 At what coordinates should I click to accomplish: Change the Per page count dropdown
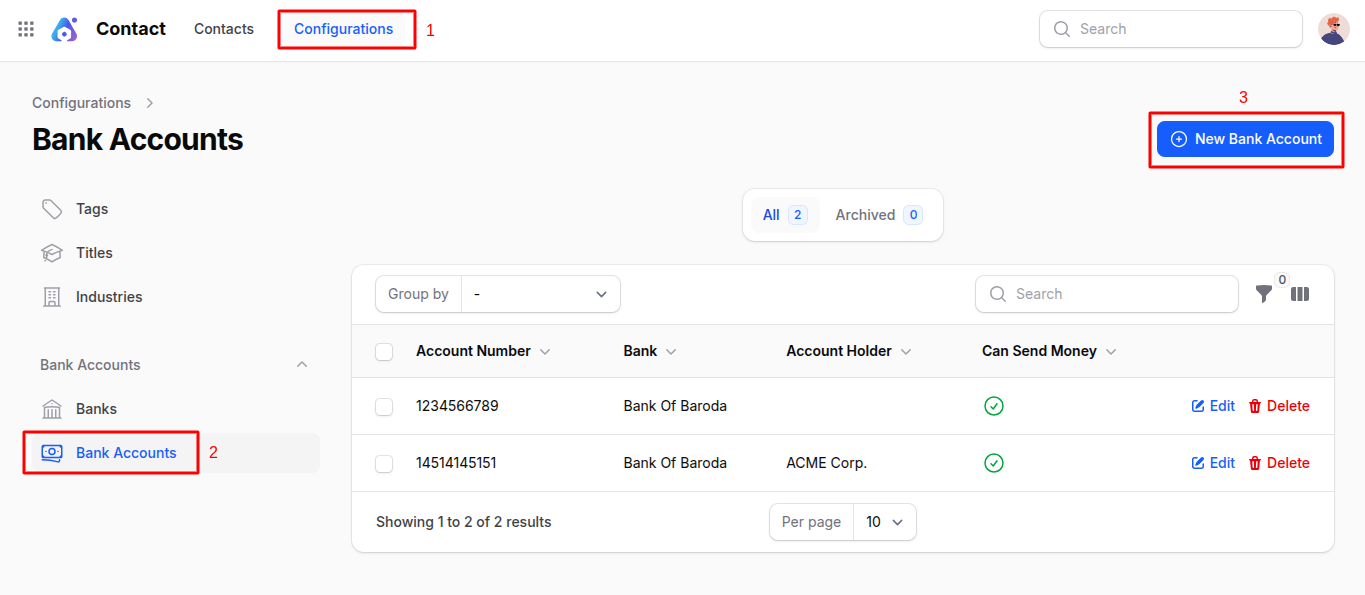coord(884,522)
